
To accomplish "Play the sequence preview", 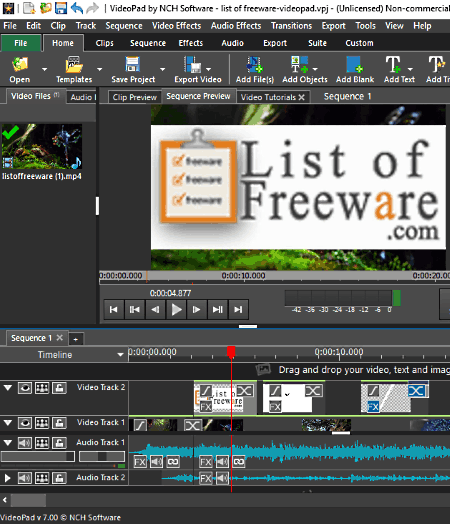I will (176, 310).
